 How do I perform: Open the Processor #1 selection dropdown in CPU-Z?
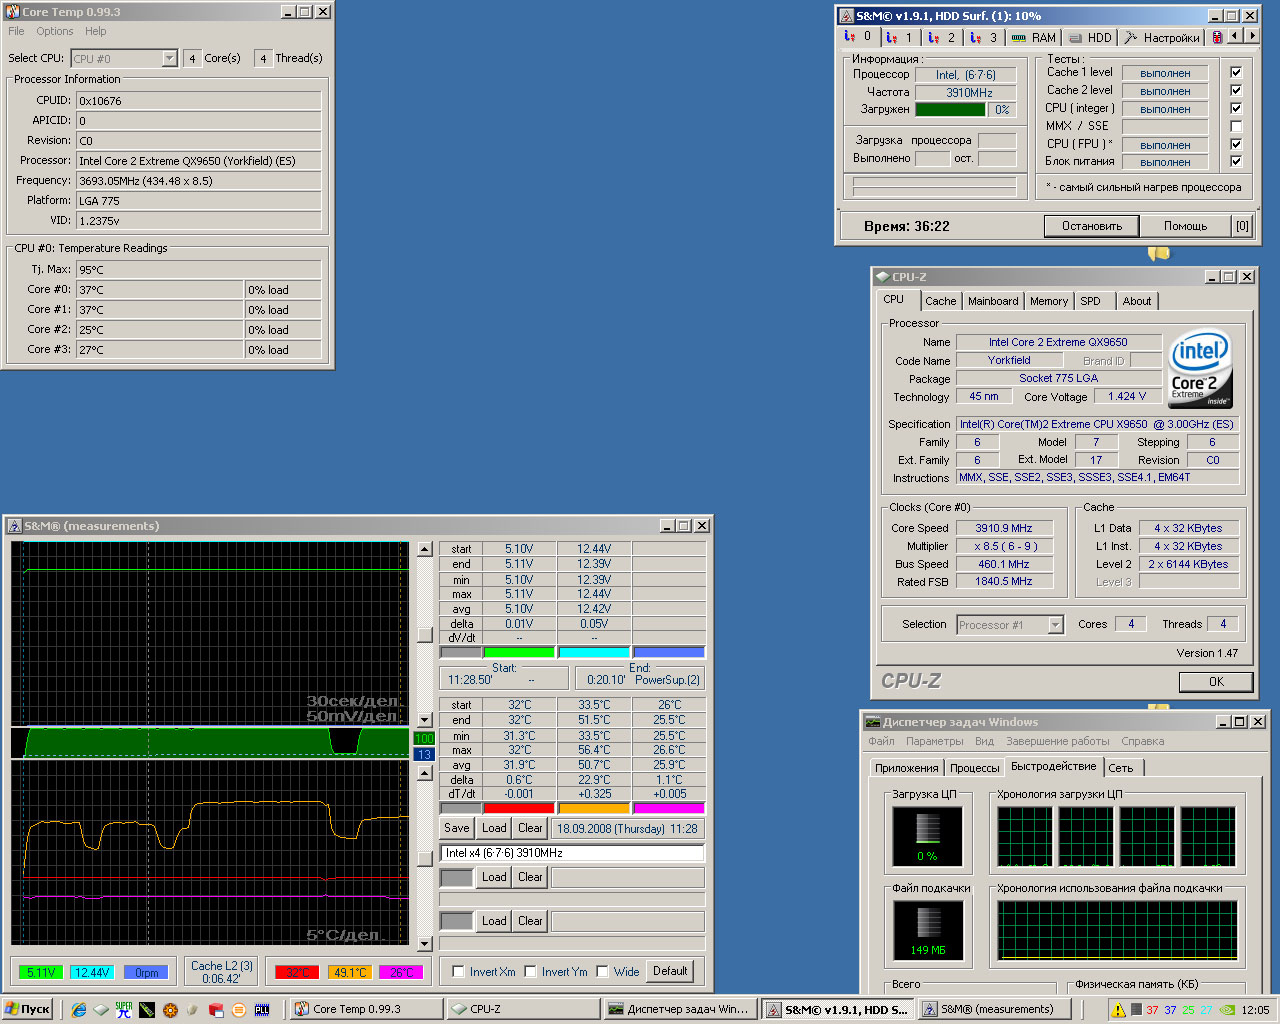(1055, 625)
